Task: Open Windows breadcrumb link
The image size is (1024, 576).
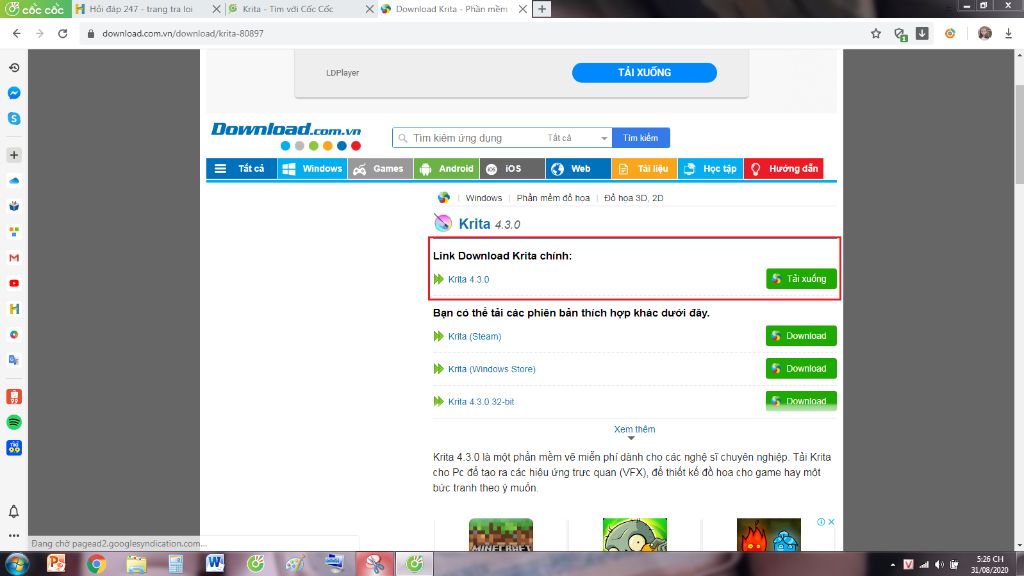Action: (x=483, y=198)
